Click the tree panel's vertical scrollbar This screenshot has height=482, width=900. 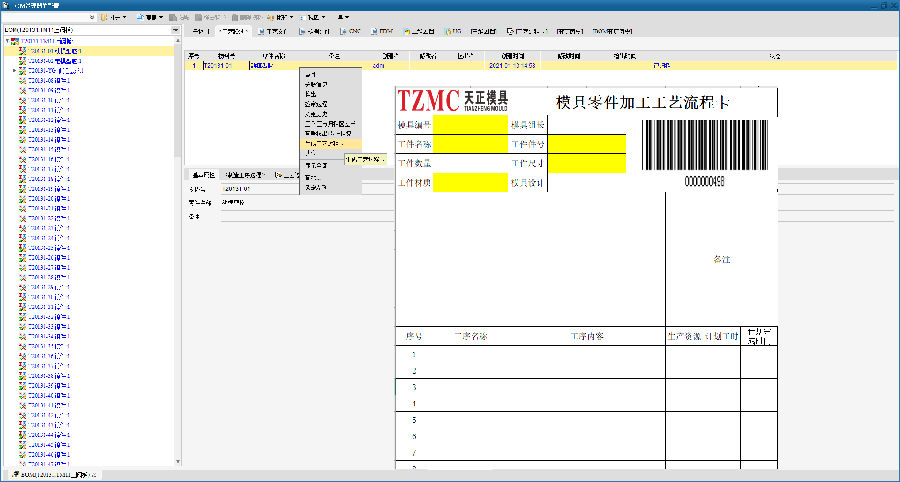[177, 200]
